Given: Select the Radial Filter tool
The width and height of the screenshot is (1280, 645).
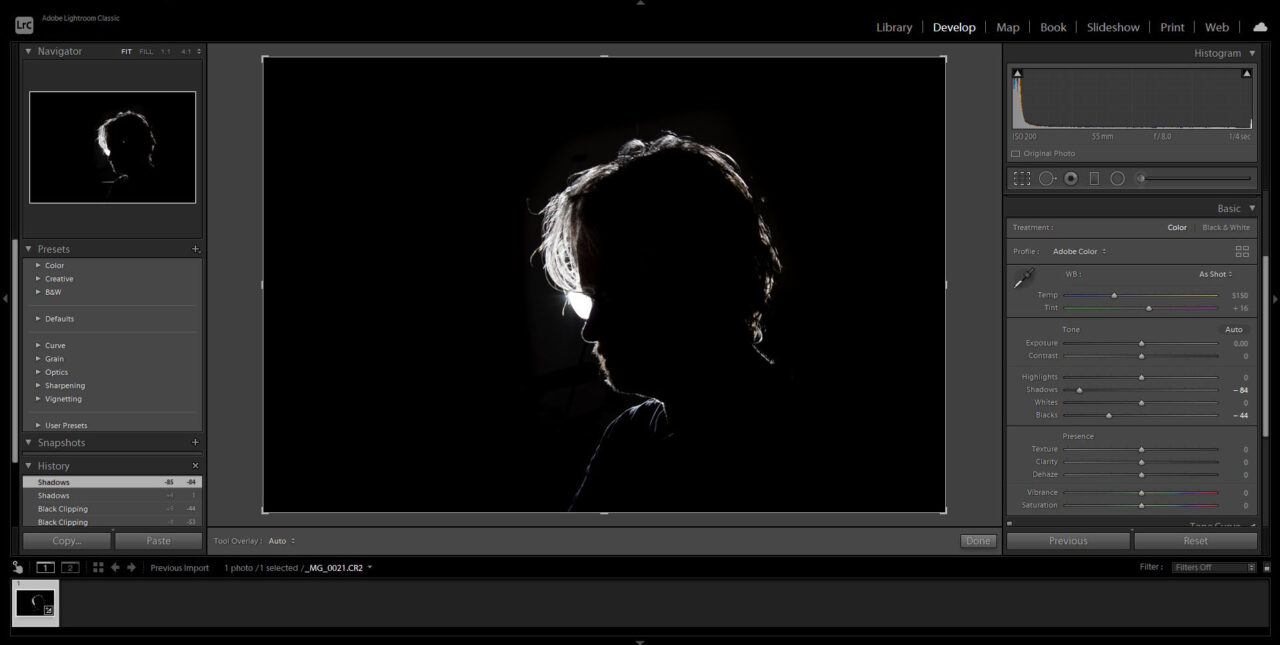Looking at the screenshot, I should coord(1117,179).
